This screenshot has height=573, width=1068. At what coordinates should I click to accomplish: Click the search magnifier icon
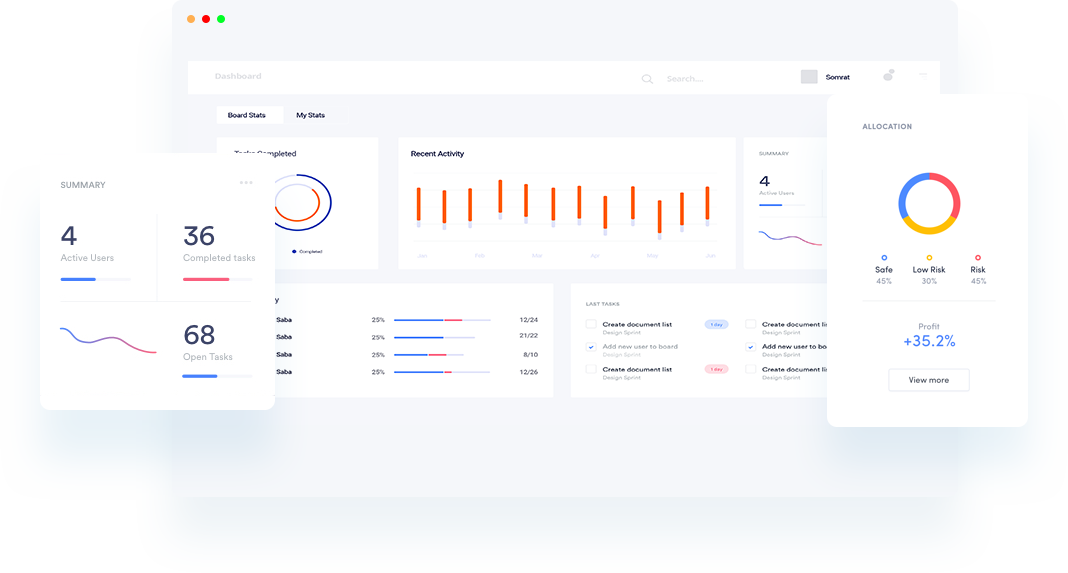647,79
